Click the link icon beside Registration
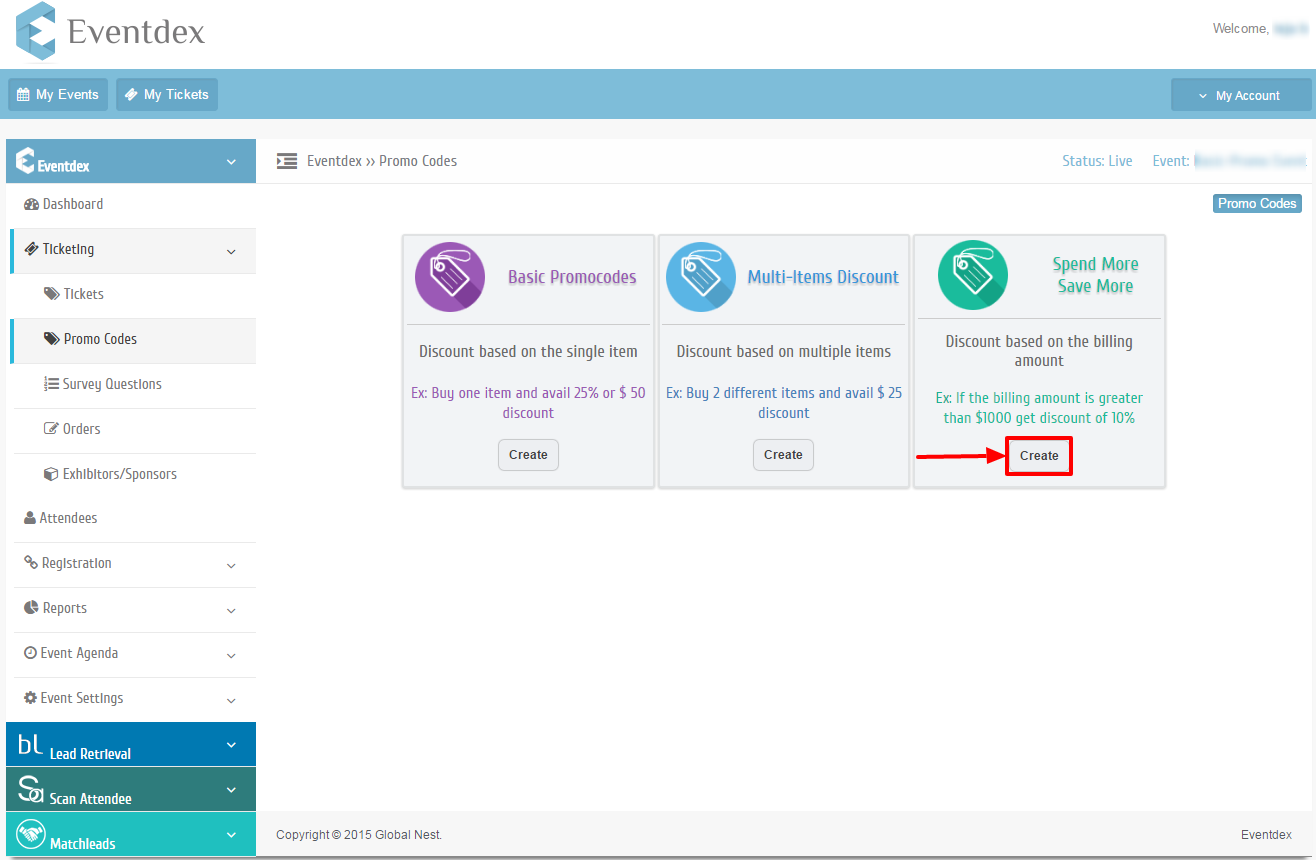The width and height of the screenshot is (1316, 860). pyautogui.click(x=31, y=563)
